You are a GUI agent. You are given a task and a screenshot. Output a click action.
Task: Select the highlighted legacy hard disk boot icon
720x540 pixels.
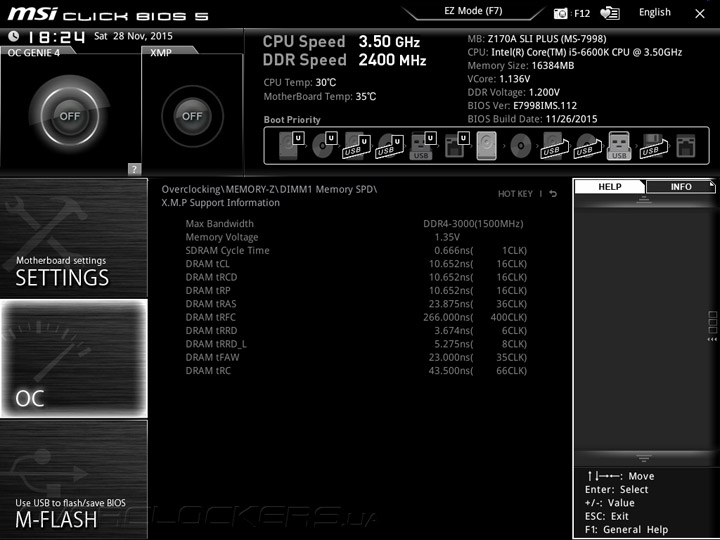(x=487, y=146)
